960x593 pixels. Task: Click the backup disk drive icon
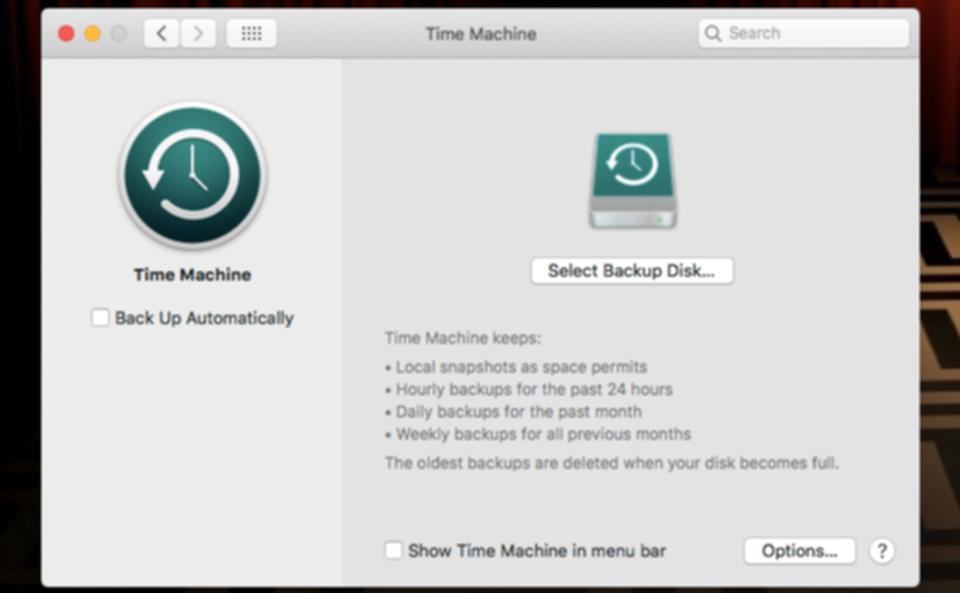tap(632, 181)
